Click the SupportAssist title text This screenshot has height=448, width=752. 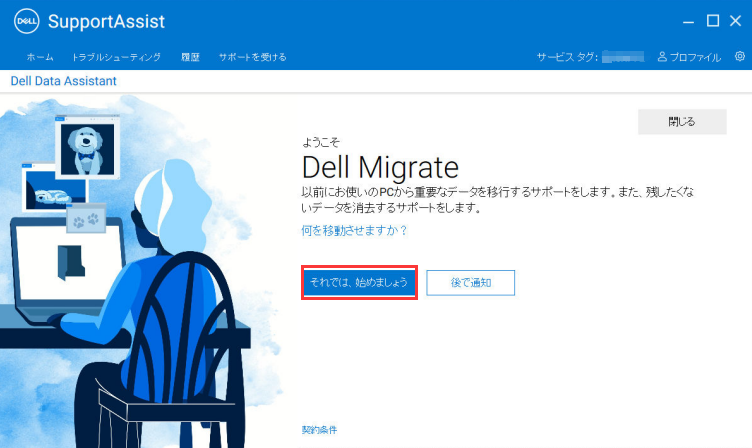[106, 21]
